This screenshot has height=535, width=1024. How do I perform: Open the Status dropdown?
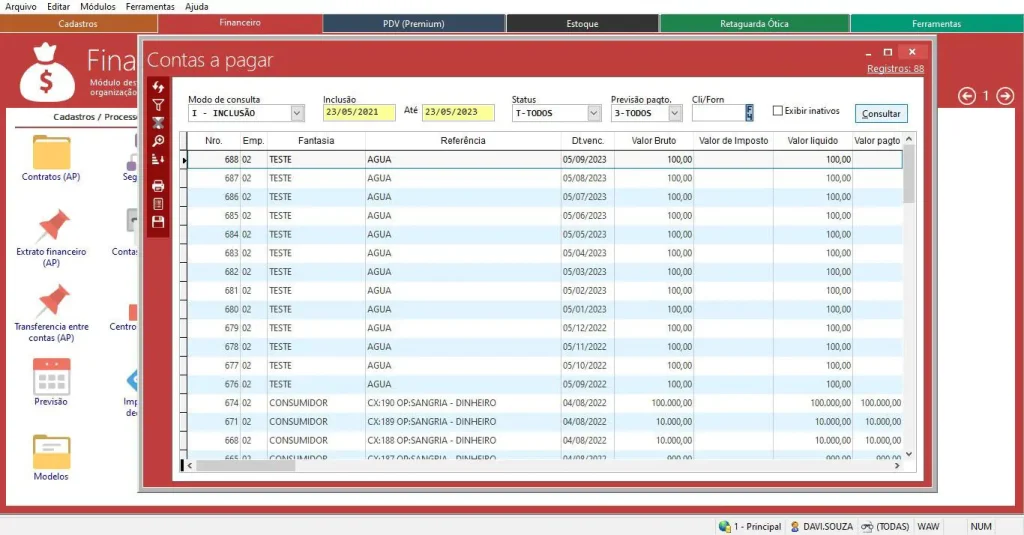point(593,114)
